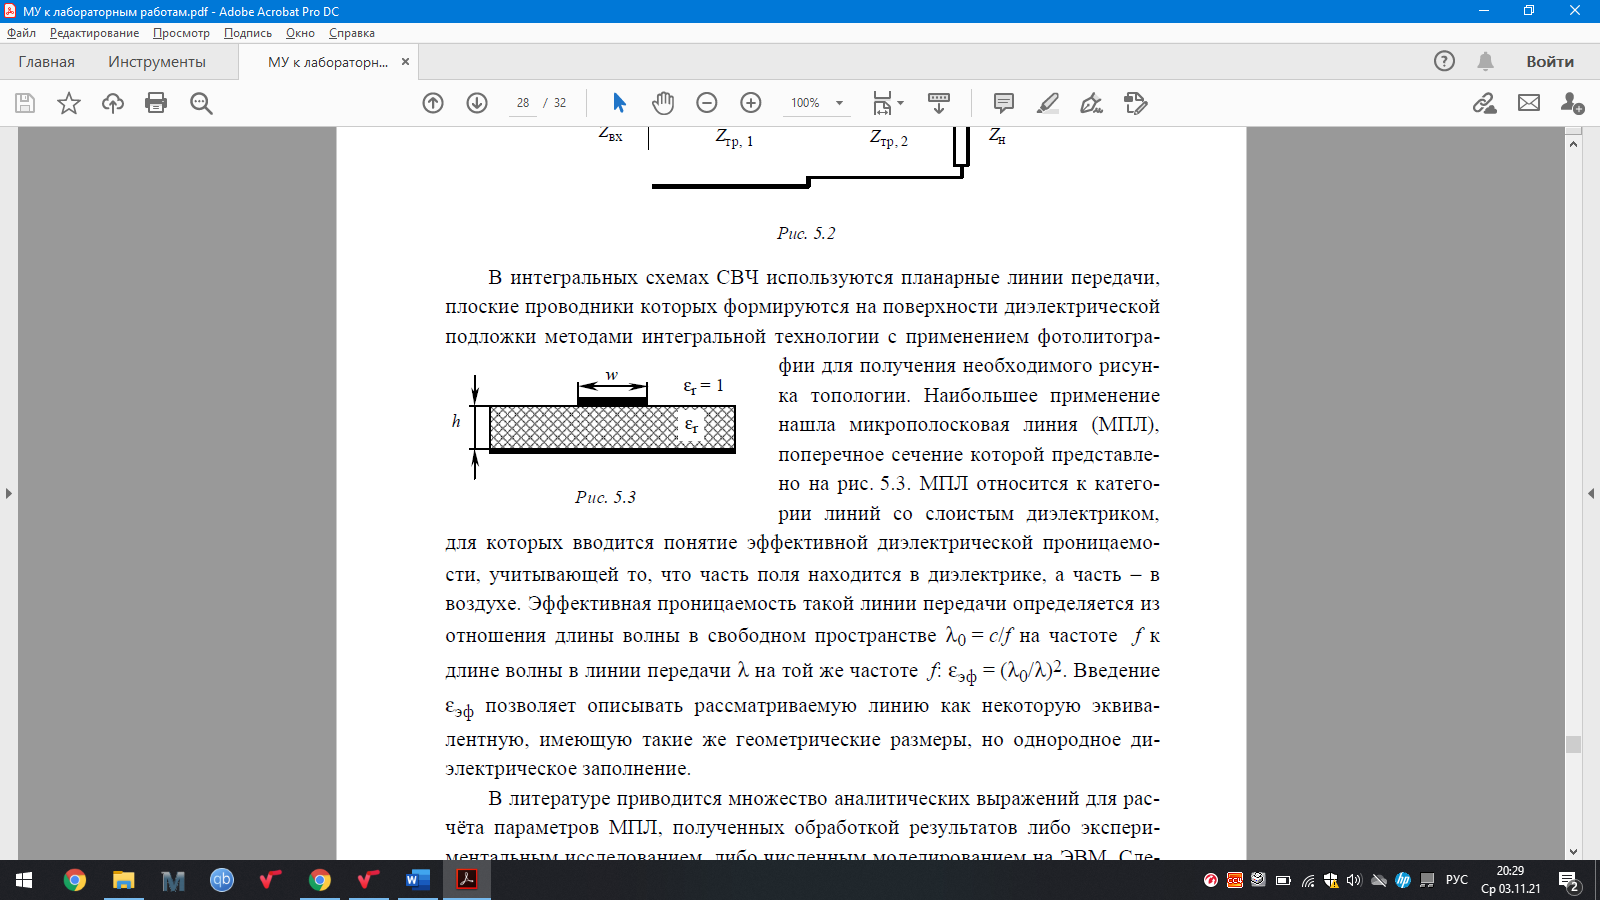This screenshot has height=900, width=1600.
Task: Open the Просмотр menu
Action: 181,33
